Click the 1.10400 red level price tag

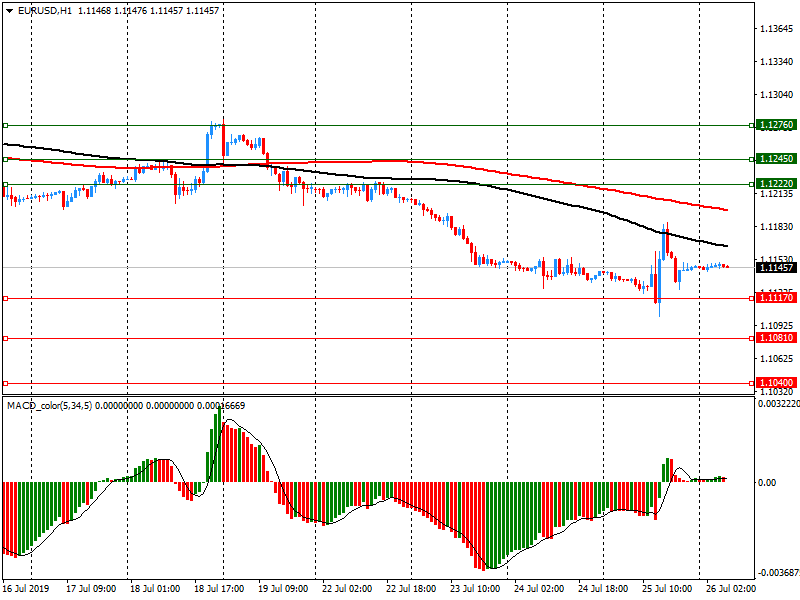point(777,383)
